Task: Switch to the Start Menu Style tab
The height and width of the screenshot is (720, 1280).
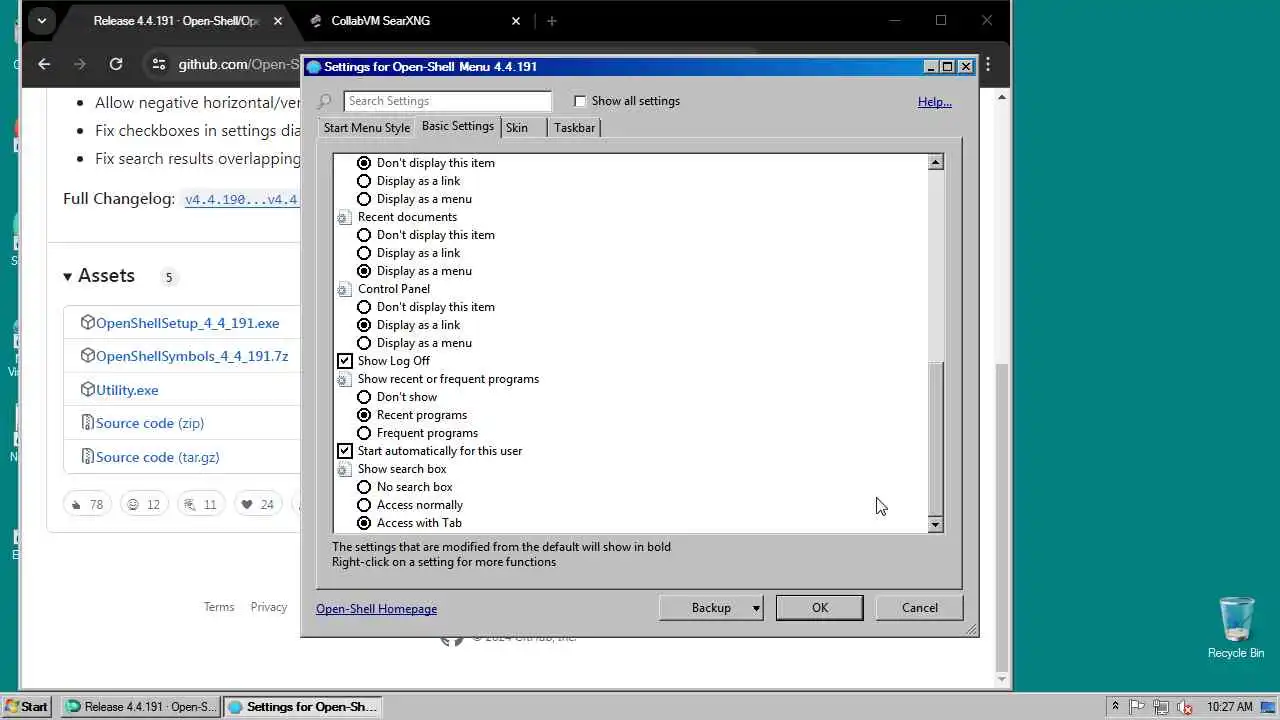Action: coord(367,128)
